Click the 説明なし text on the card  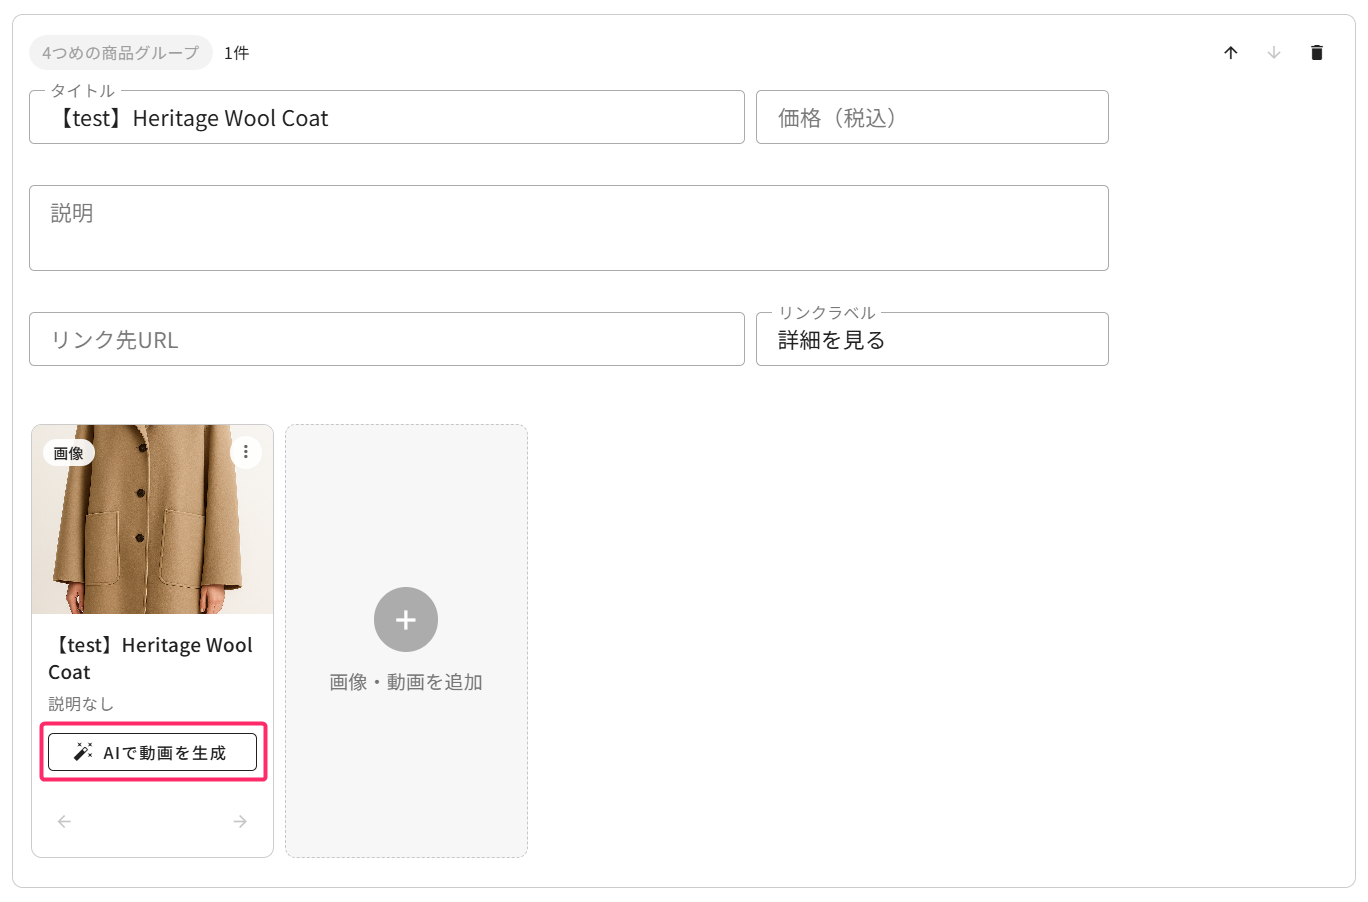point(81,704)
